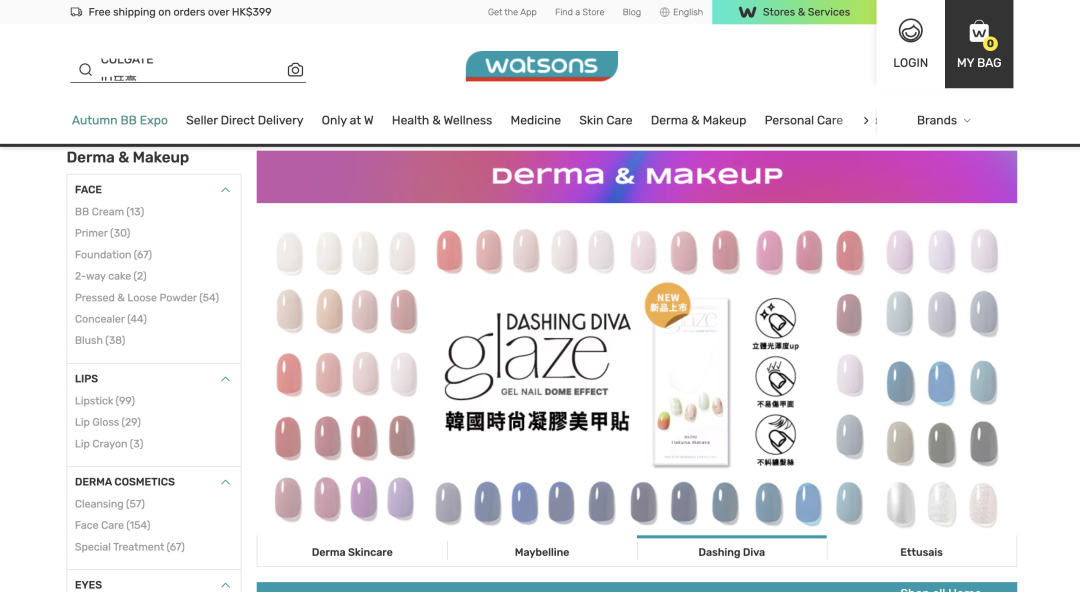Collapse the LIPS filter section
Image resolution: width=1080 pixels, height=592 pixels.
(x=225, y=379)
